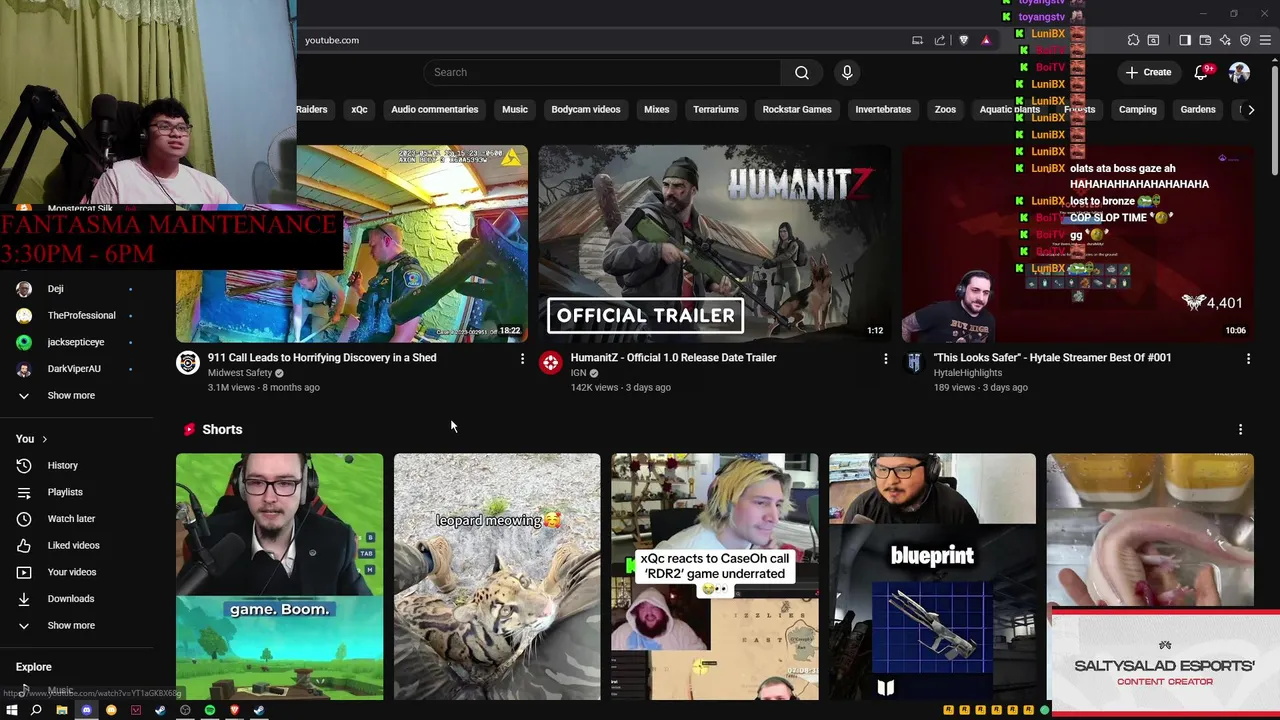Open OBS Studio from the taskbar
Screen dimensions: 1280x720
click(x=185, y=710)
